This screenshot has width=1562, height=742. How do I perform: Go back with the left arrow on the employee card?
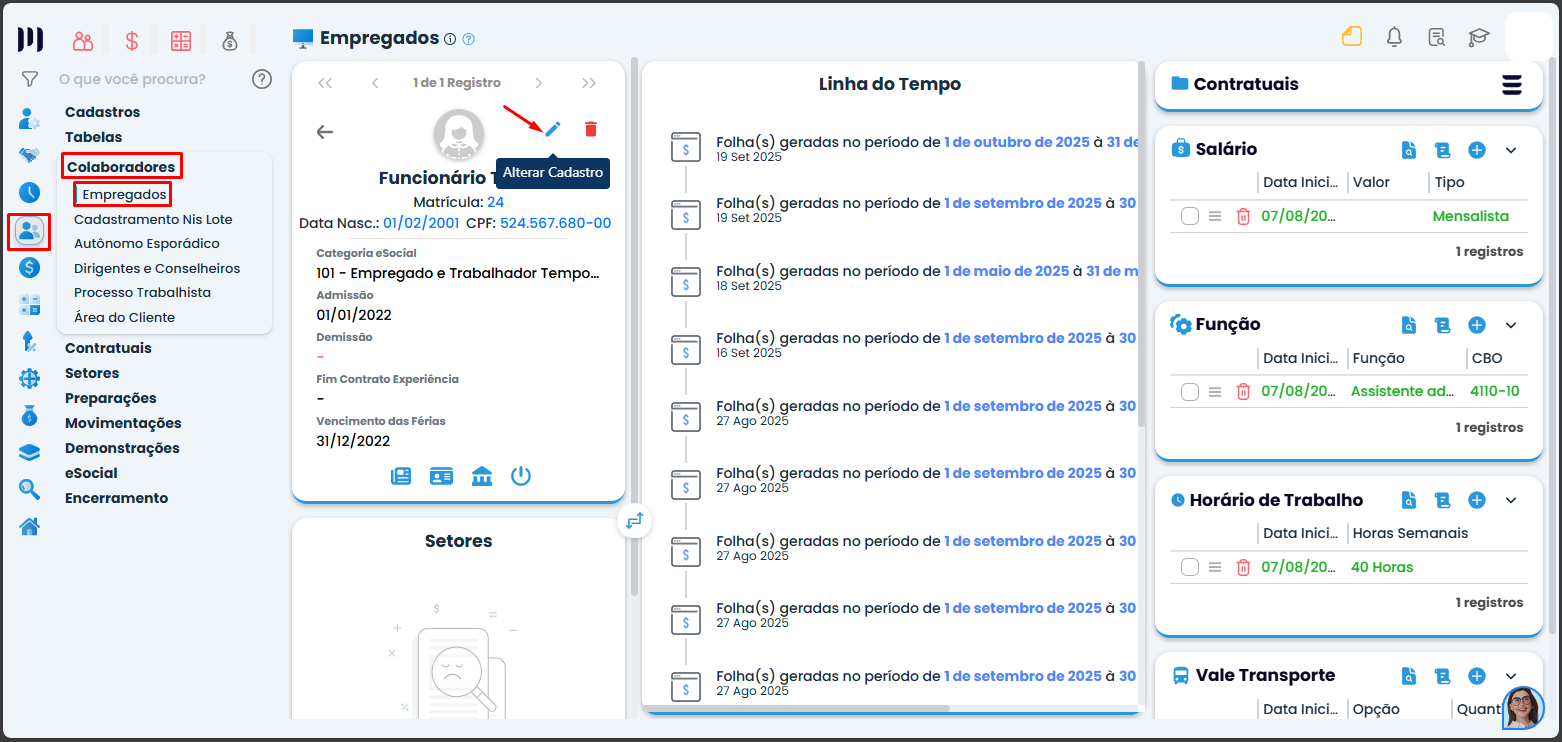(x=325, y=132)
